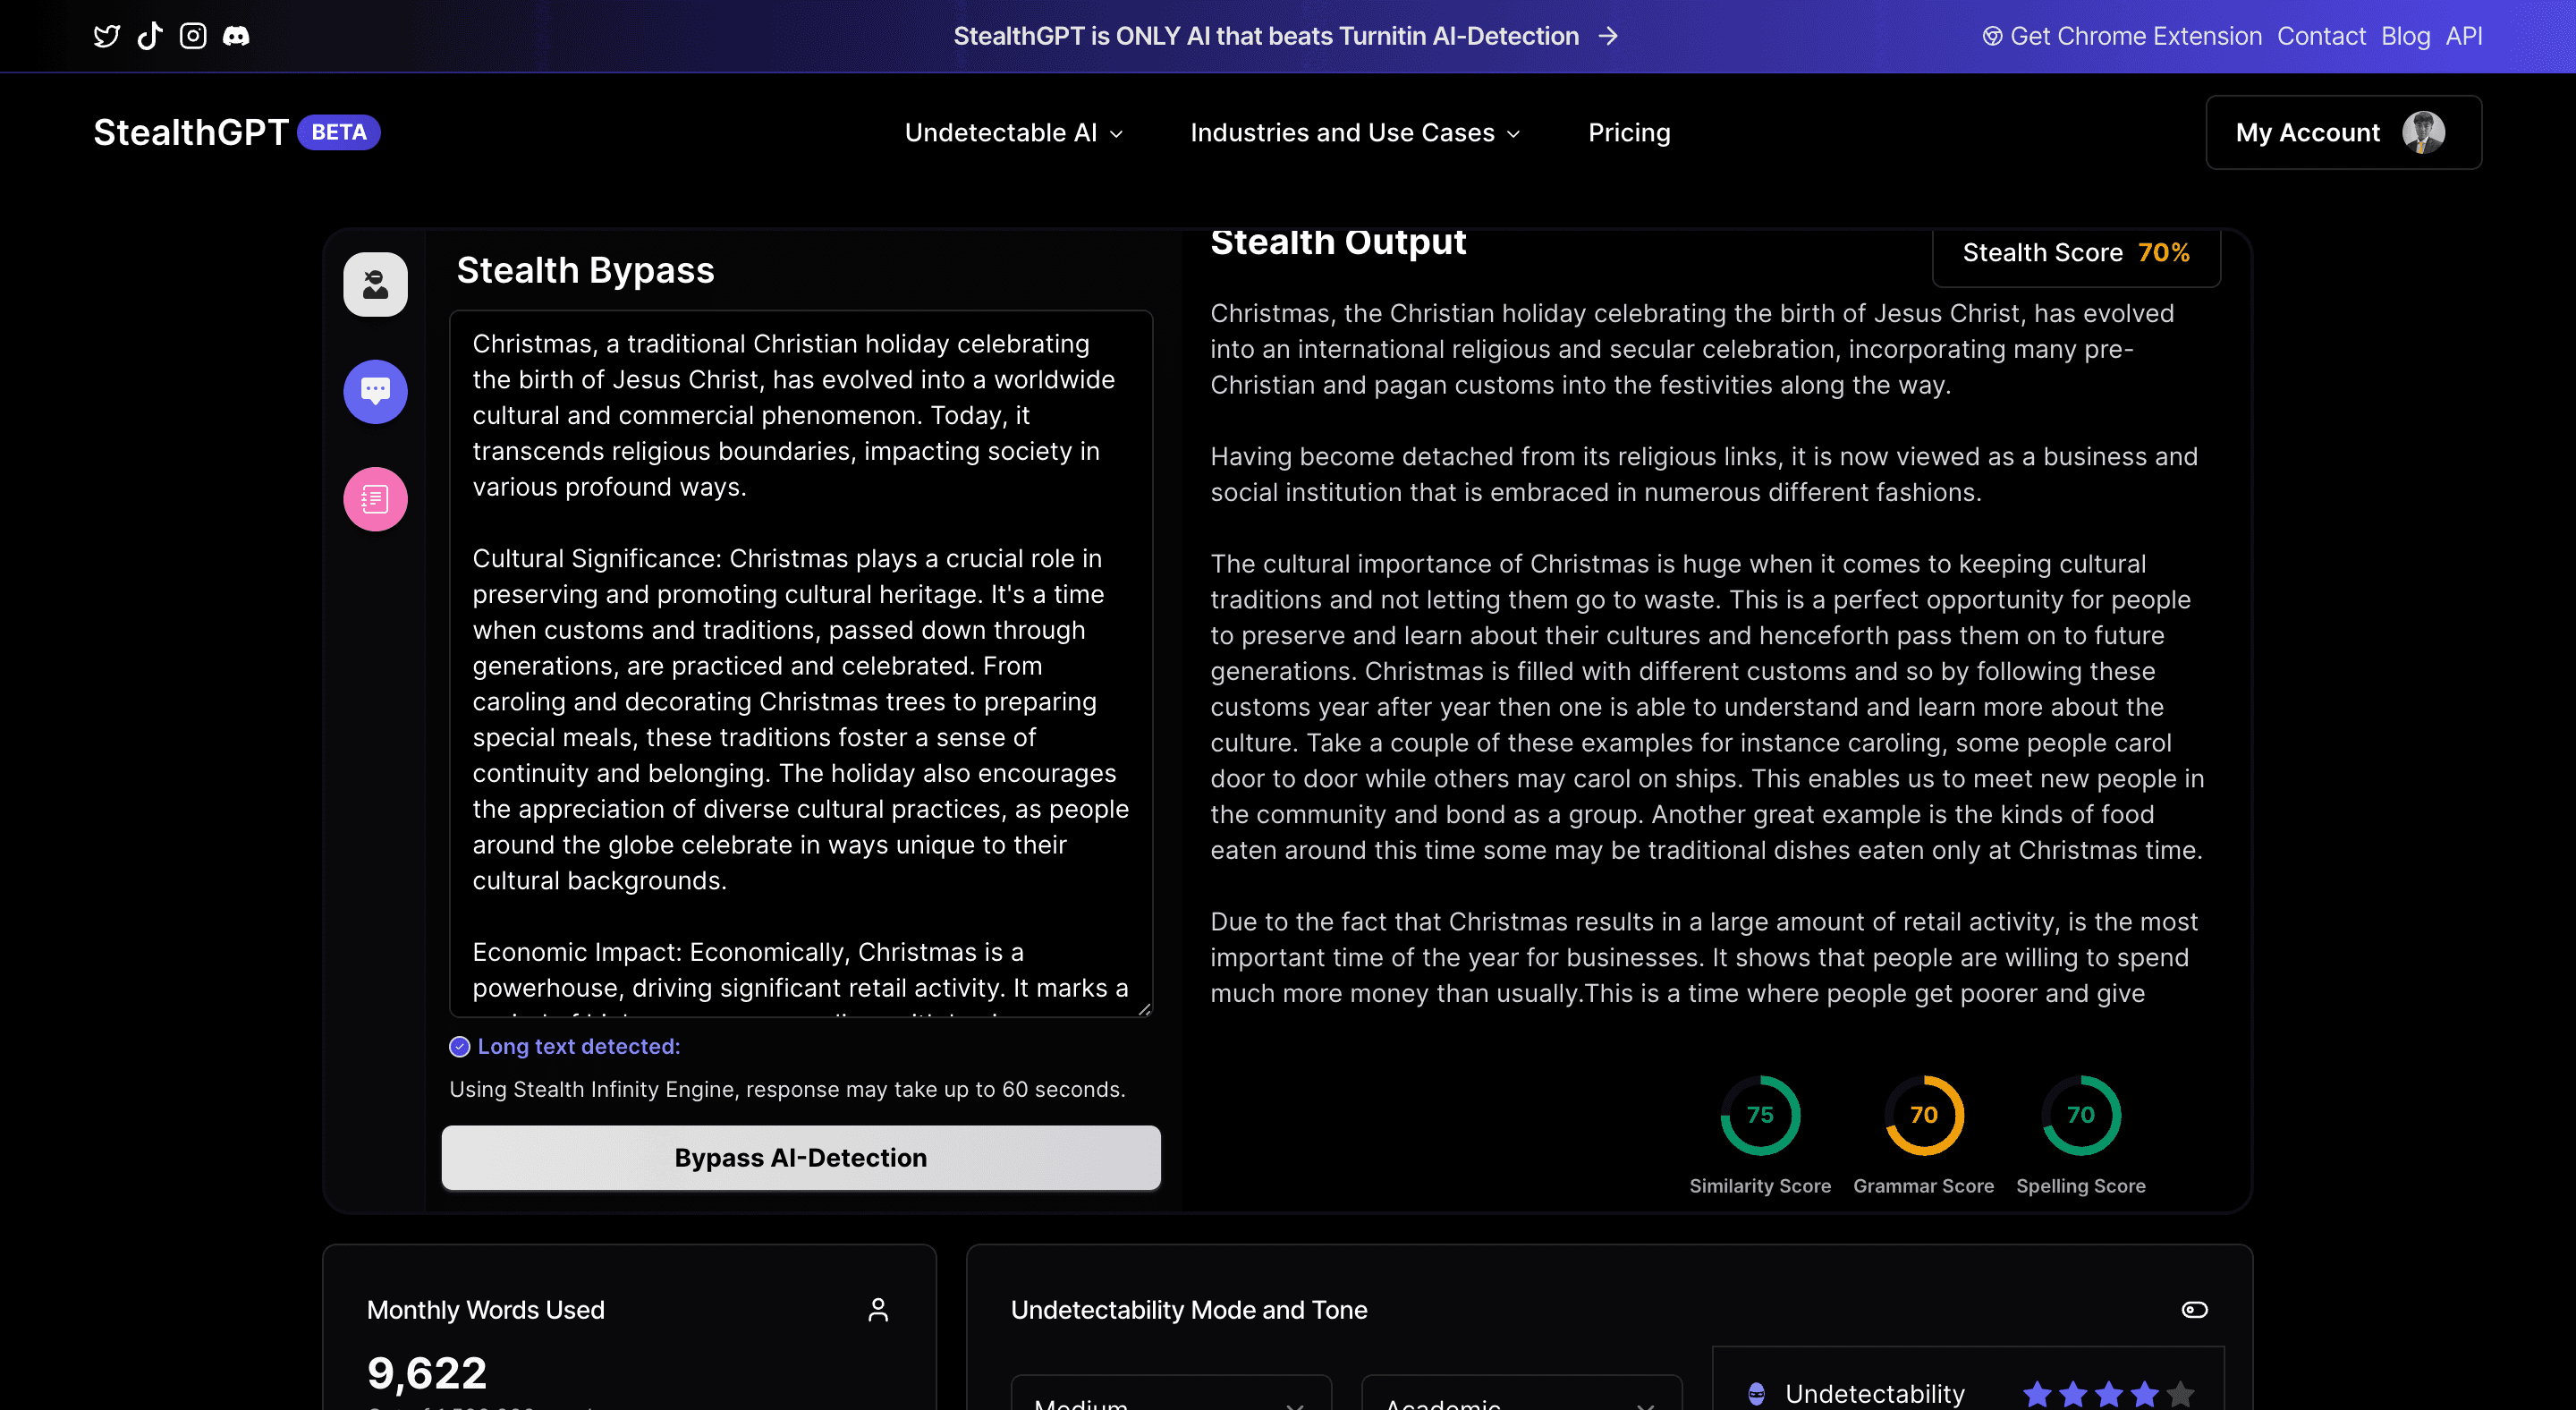
Task: Open the Twitter social link icon
Action: pyautogui.click(x=106, y=36)
